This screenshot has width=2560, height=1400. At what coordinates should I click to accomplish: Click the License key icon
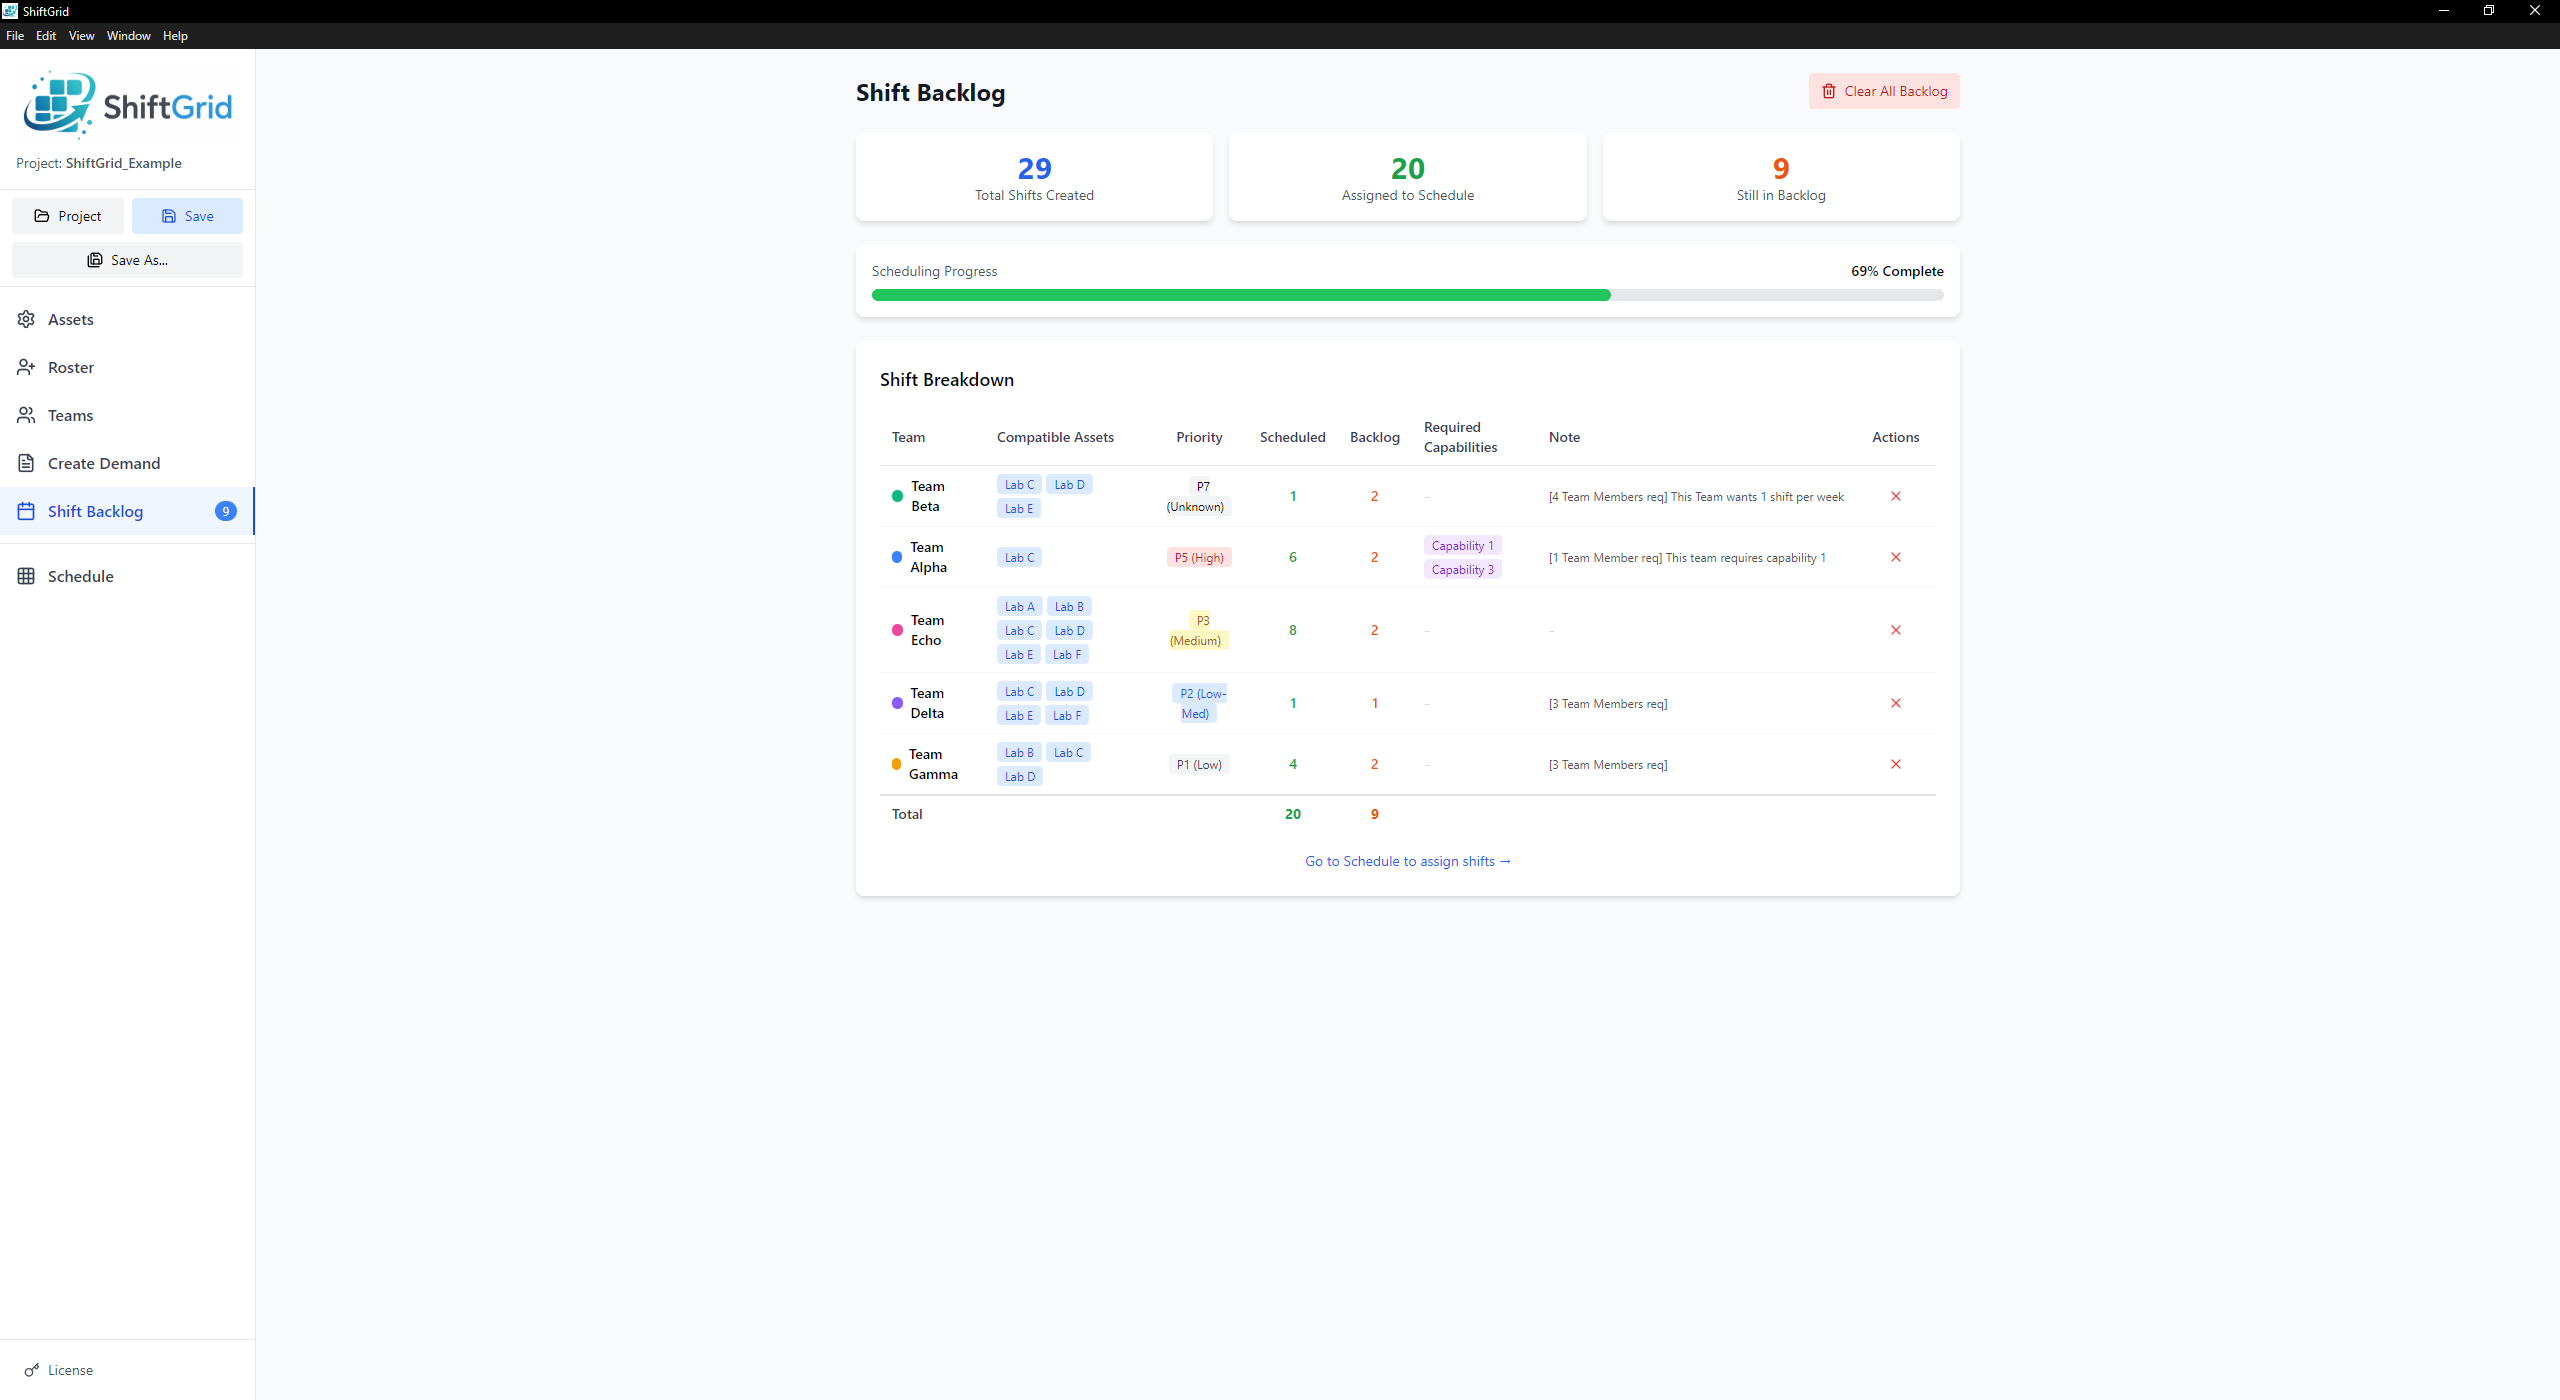(x=33, y=1370)
